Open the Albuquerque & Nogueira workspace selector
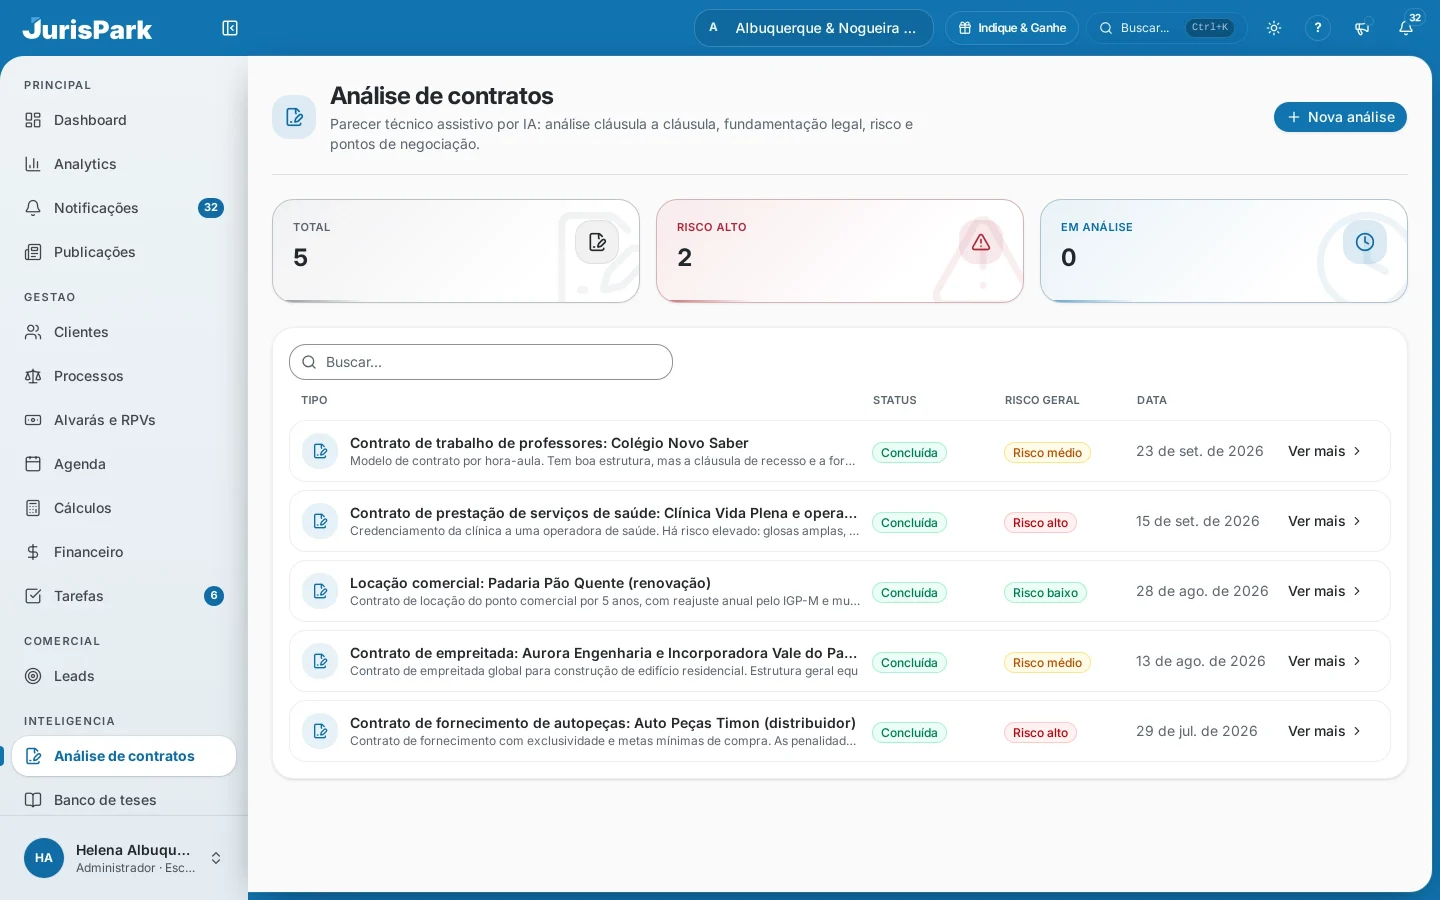This screenshot has height=900, width=1440. point(814,28)
